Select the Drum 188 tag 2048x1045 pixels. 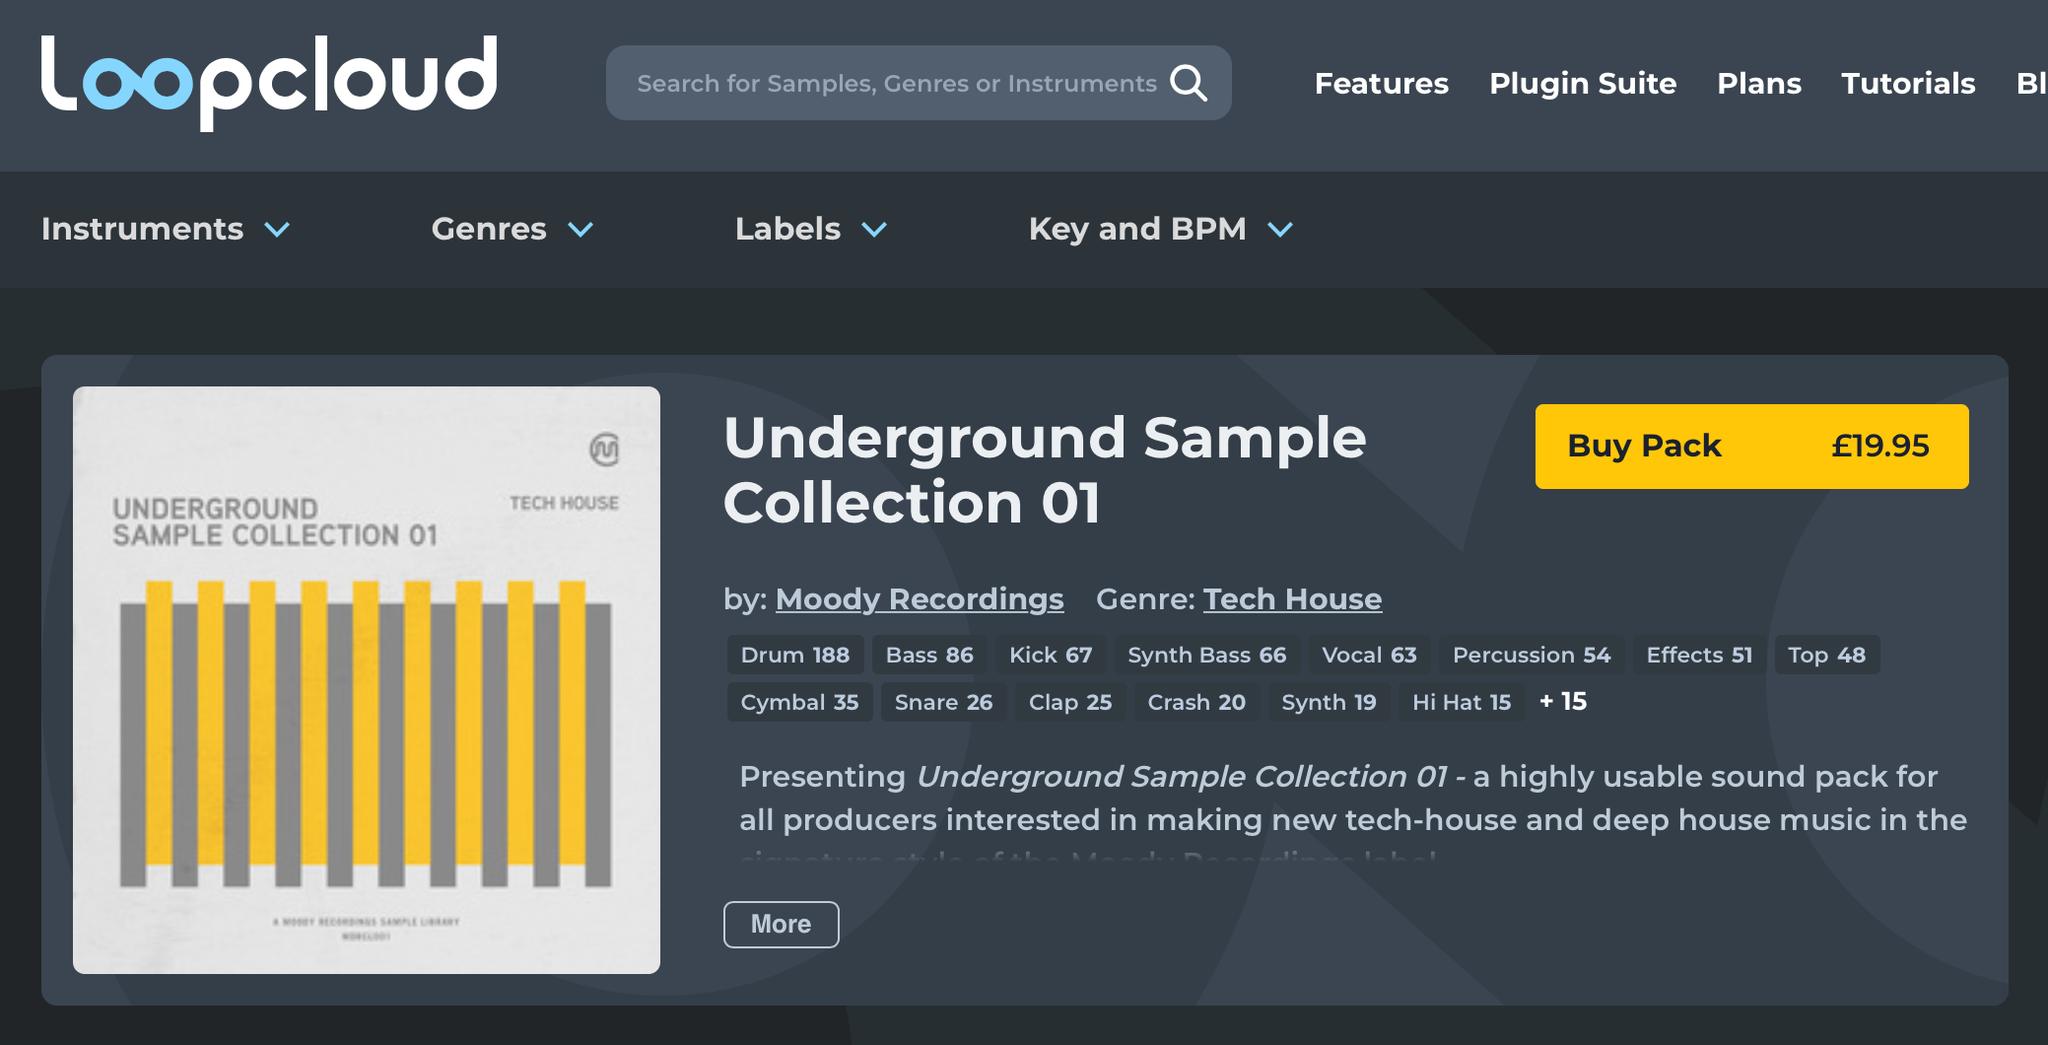pyautogui.click(x=795, y=655)
